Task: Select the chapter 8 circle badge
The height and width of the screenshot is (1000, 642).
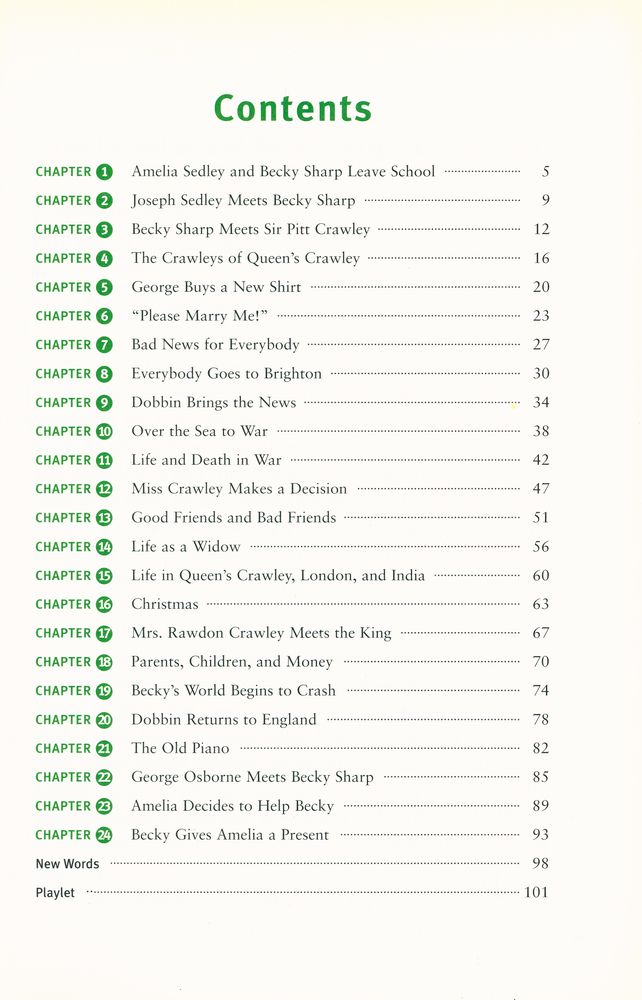Action: click(x=105, y=374)
